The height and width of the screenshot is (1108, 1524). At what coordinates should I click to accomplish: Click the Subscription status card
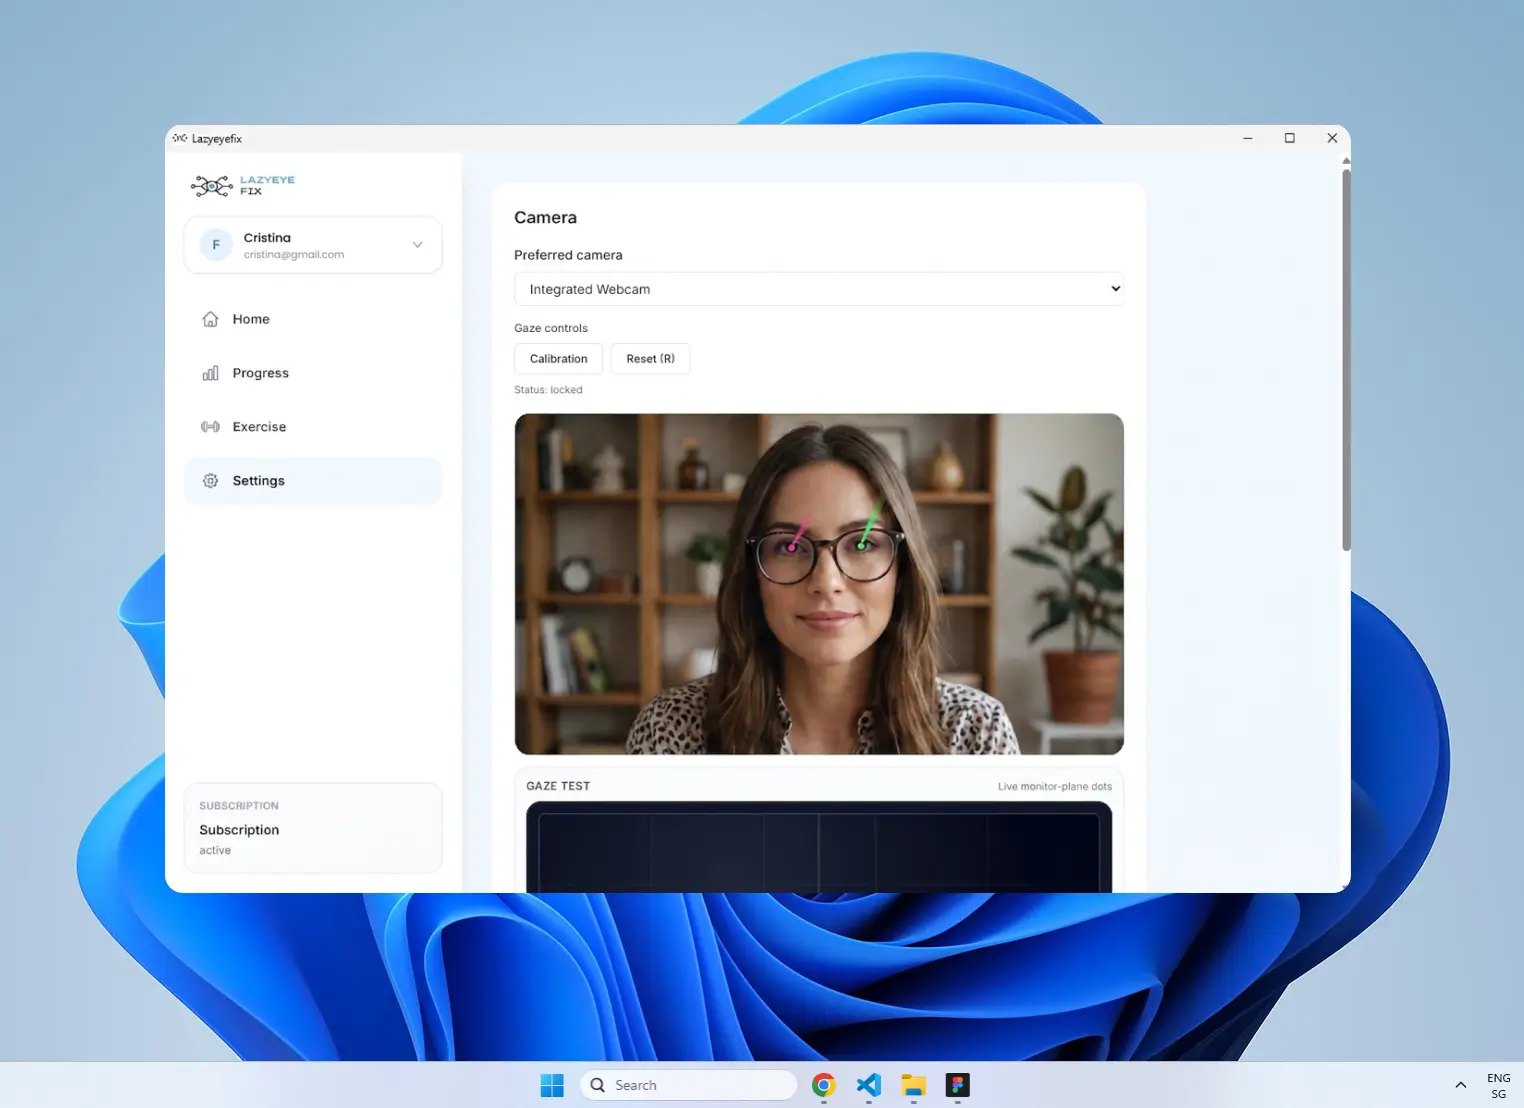[312, 828]
